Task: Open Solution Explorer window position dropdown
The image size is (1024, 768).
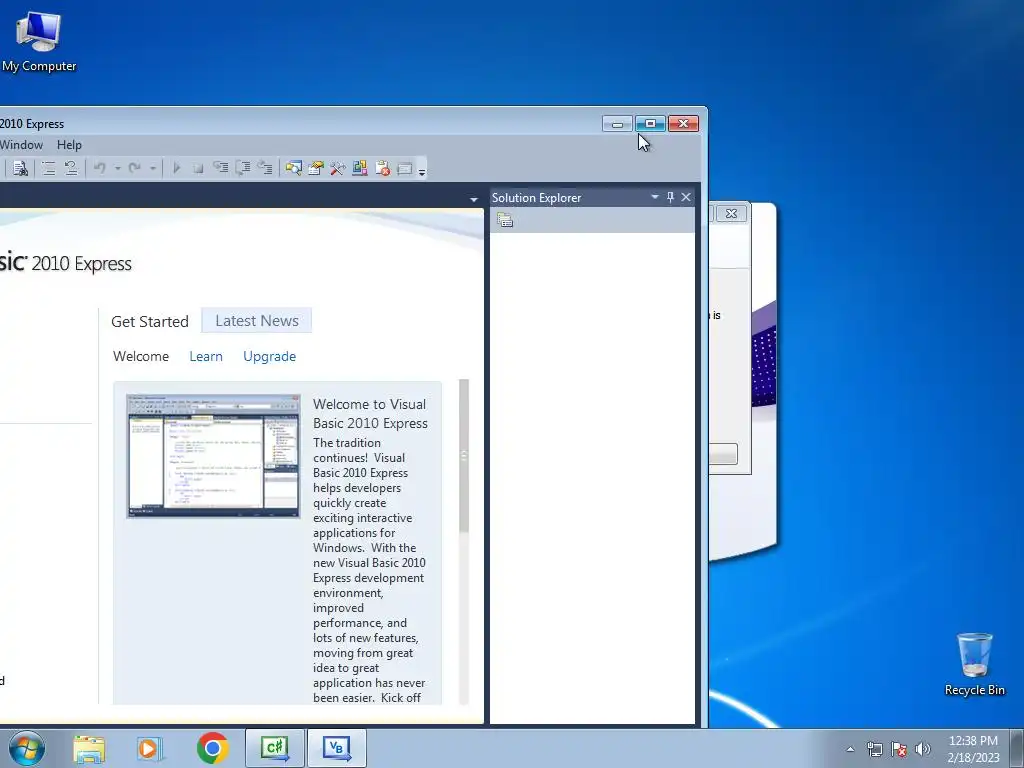Action: point(654,197)
